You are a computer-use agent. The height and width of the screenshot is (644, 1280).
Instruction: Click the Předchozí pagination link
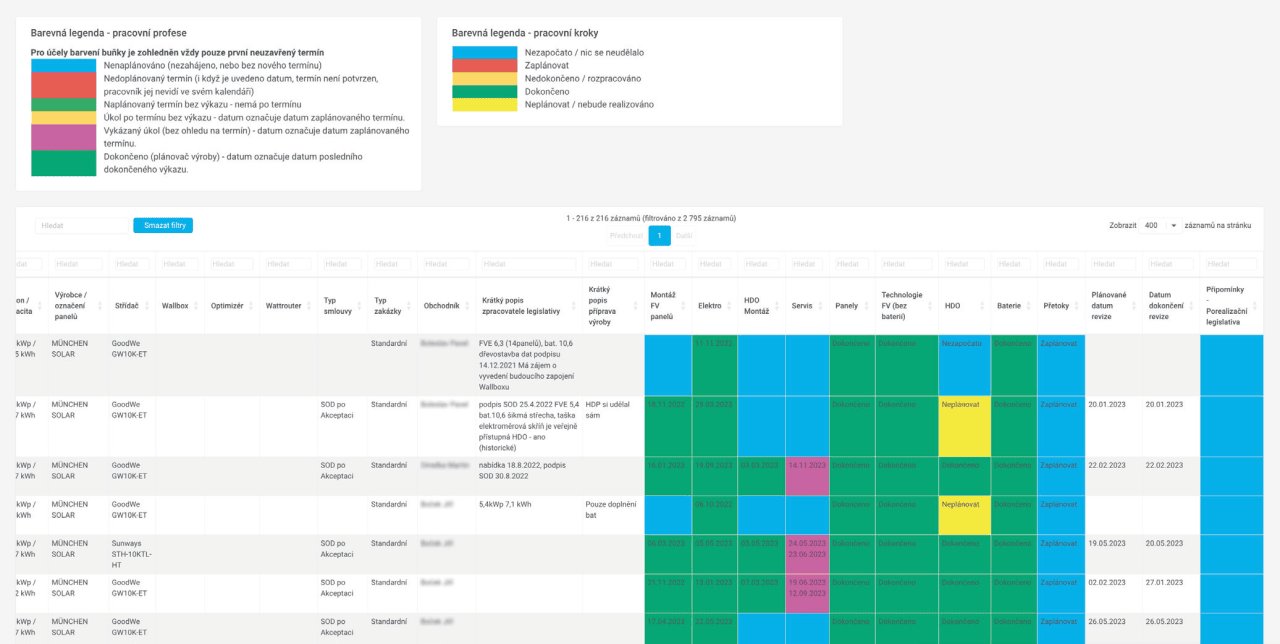627,236
